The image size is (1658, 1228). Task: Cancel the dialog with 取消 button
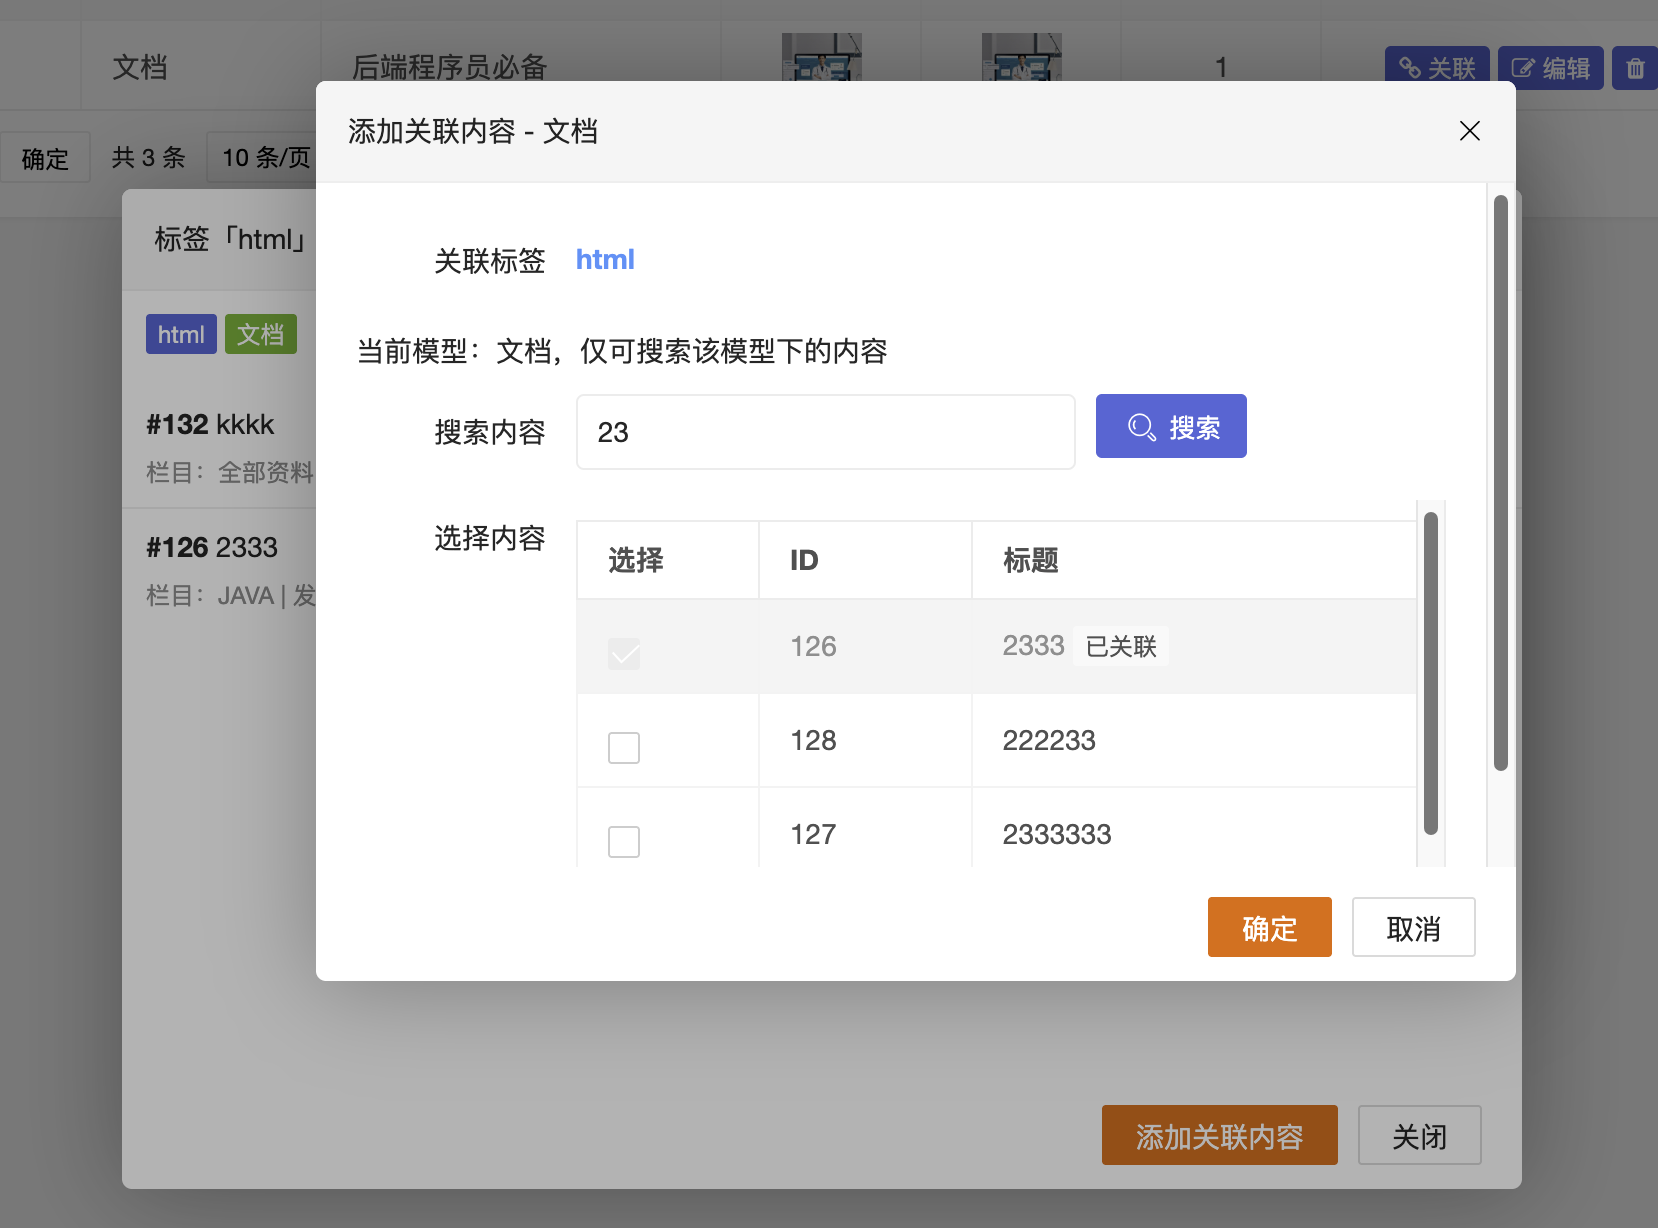click(x=1413, y=927)
